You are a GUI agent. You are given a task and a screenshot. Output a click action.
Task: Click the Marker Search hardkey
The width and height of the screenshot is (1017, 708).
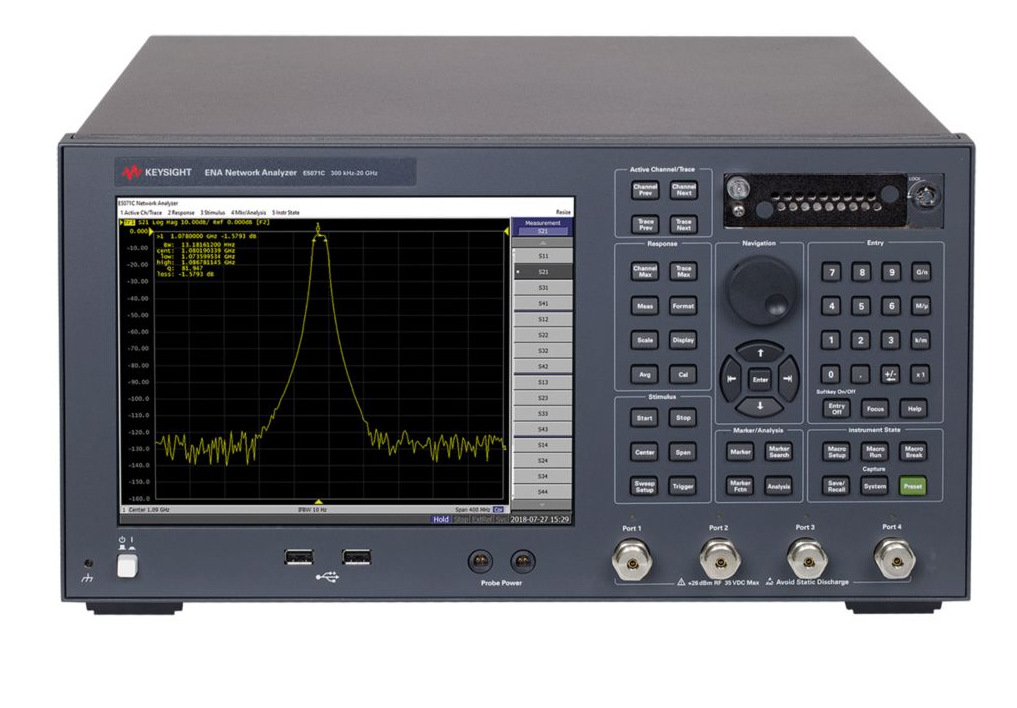[778, 452]
